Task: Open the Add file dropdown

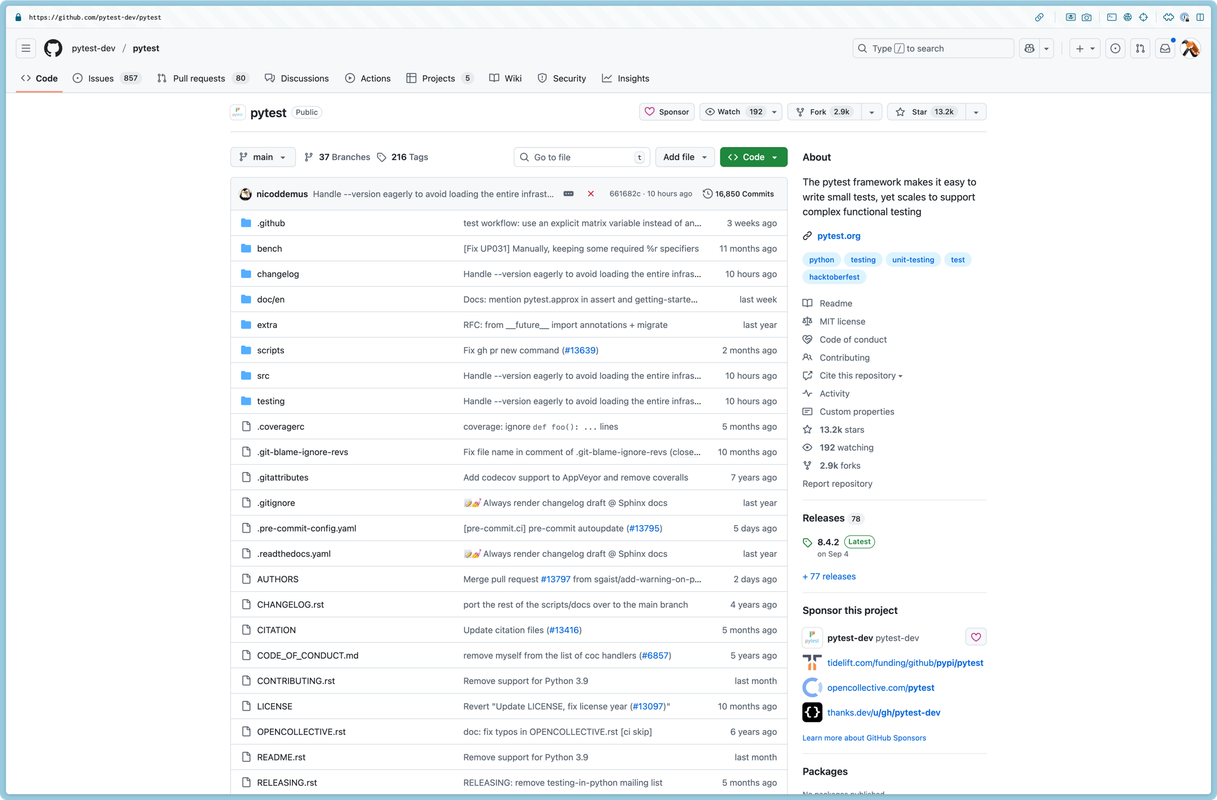Action: pyautogui.click(x=685, y=157)
